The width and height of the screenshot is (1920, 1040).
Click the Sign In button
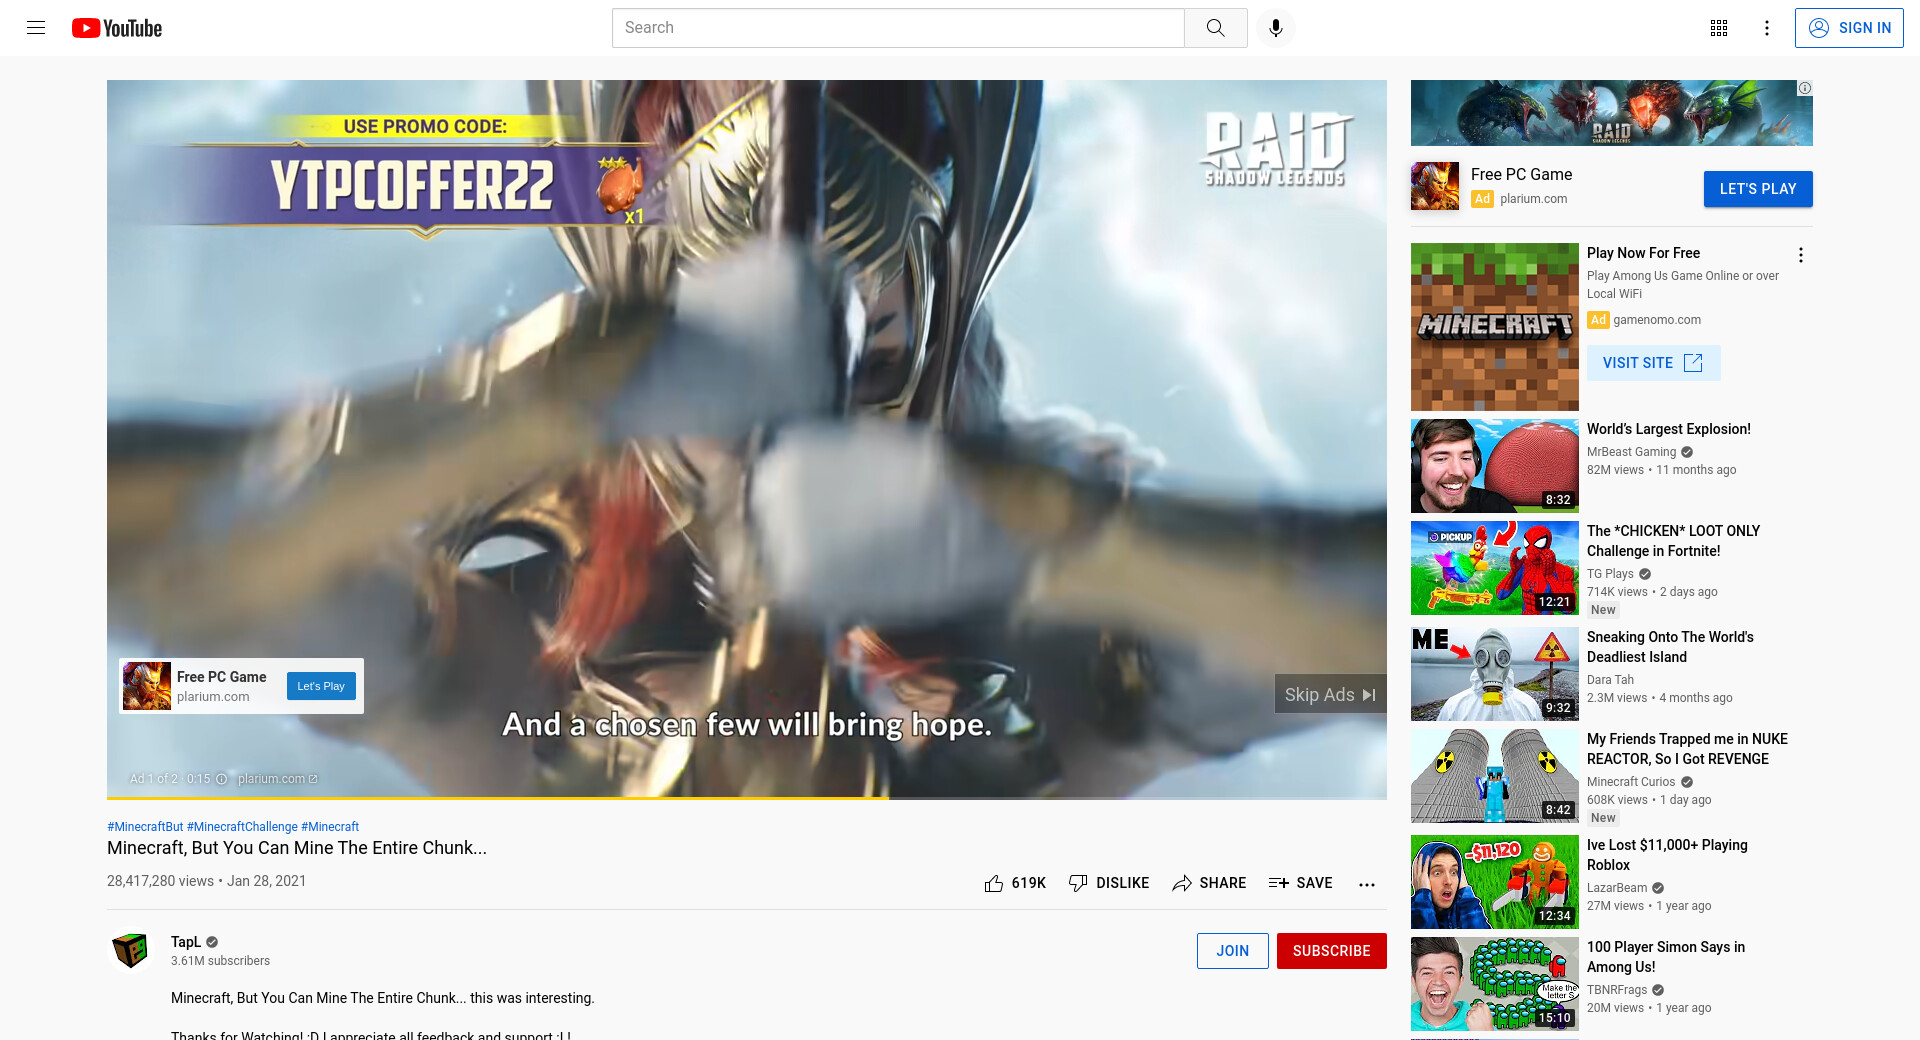pyautogui.click(x=1849, y=28)
